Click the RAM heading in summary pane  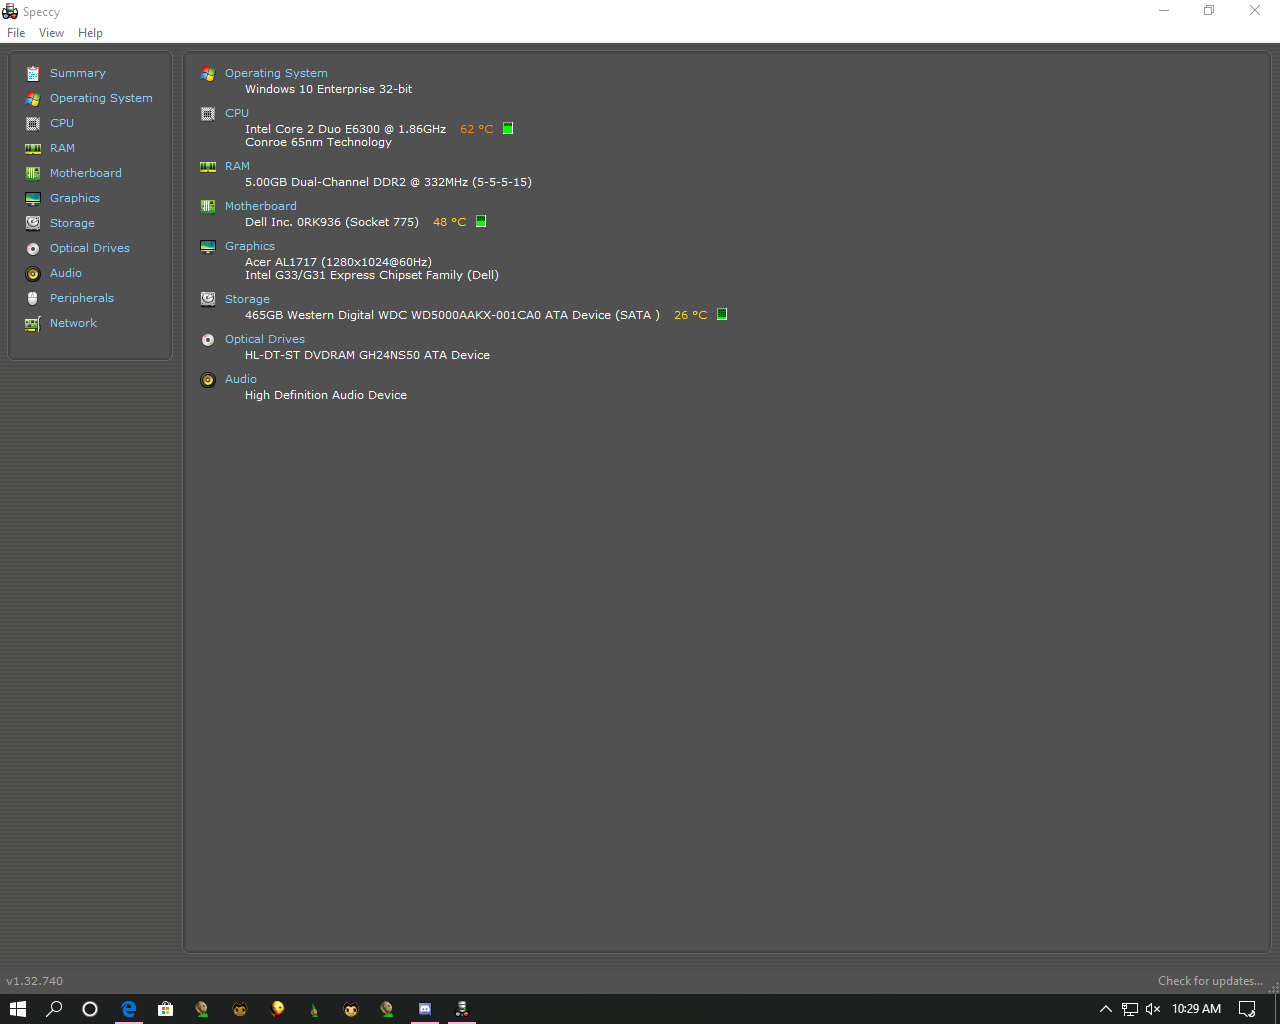click(x=237, y=166)
